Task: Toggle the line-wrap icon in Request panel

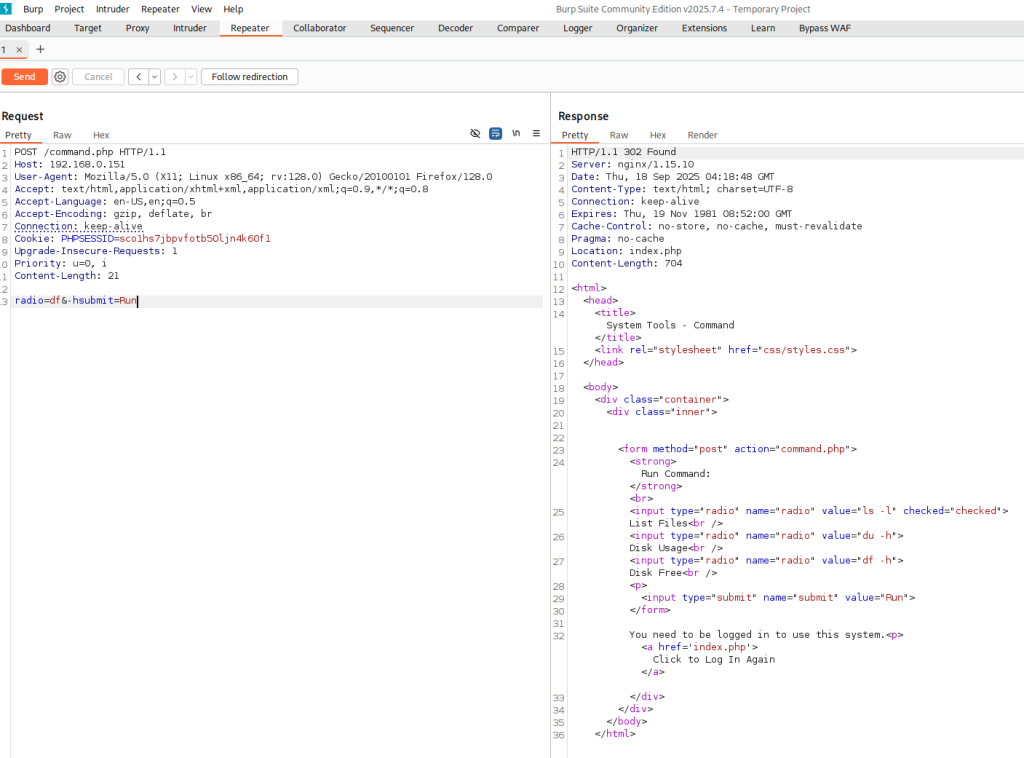Action: [495, 134]
